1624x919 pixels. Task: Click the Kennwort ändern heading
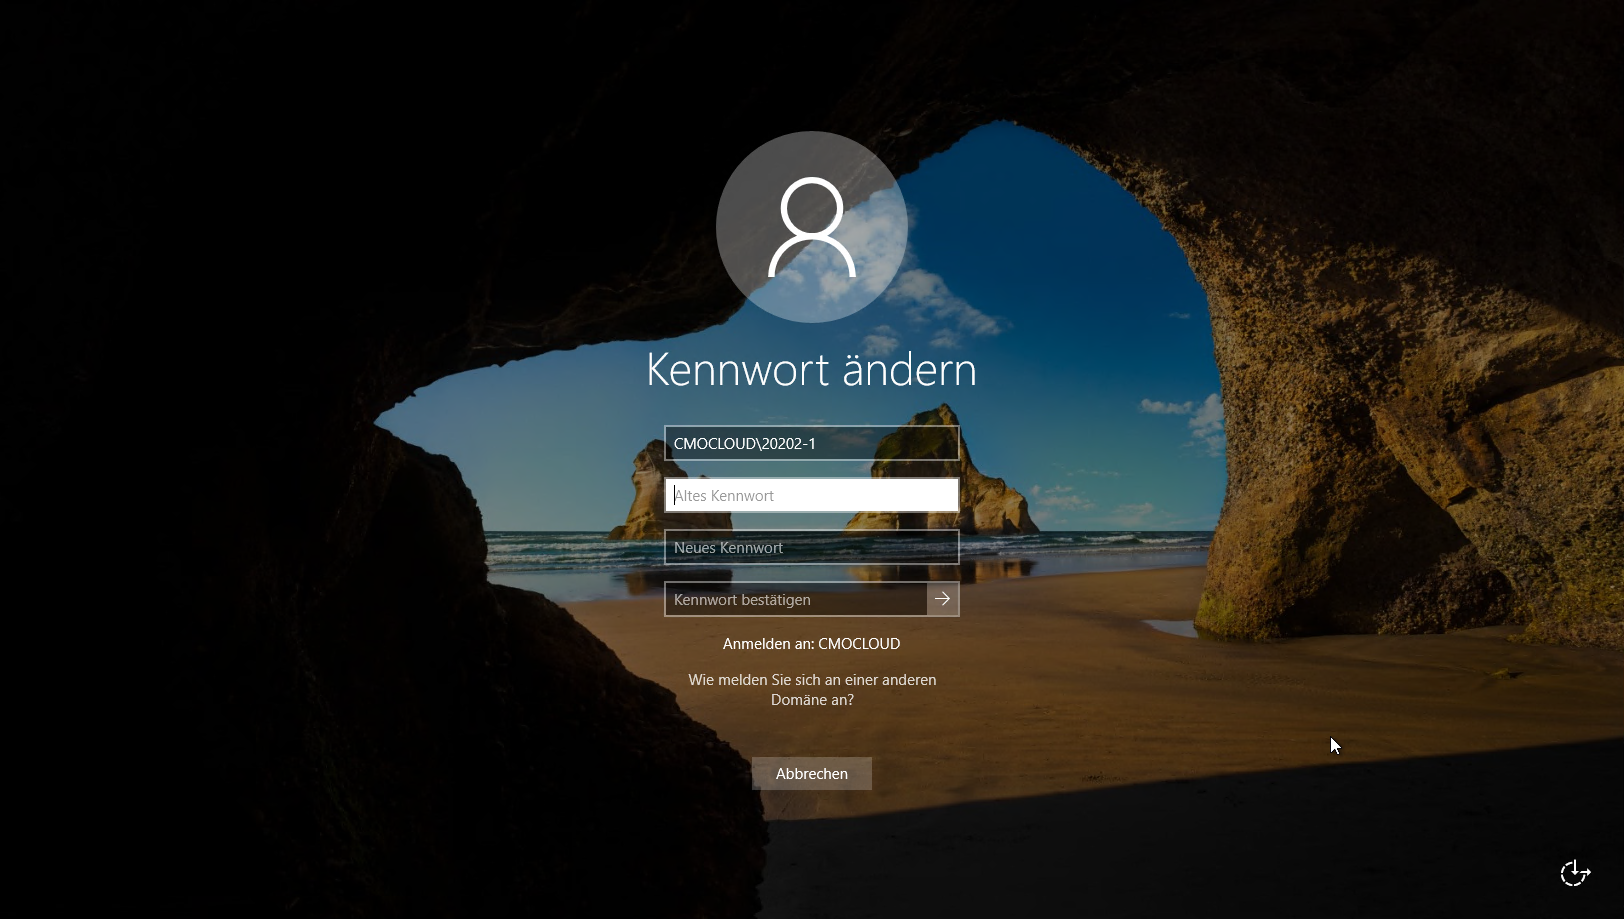[x=811, y=370]
